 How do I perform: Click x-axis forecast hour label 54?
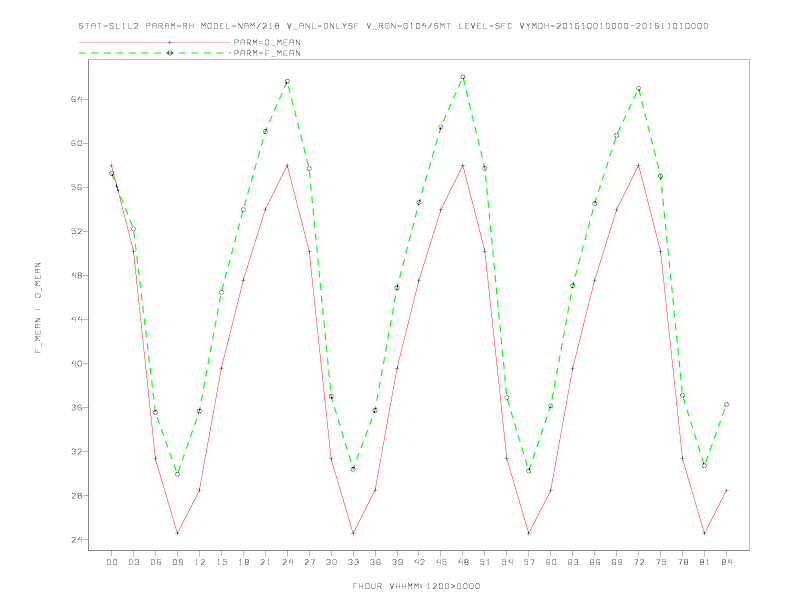507,562
